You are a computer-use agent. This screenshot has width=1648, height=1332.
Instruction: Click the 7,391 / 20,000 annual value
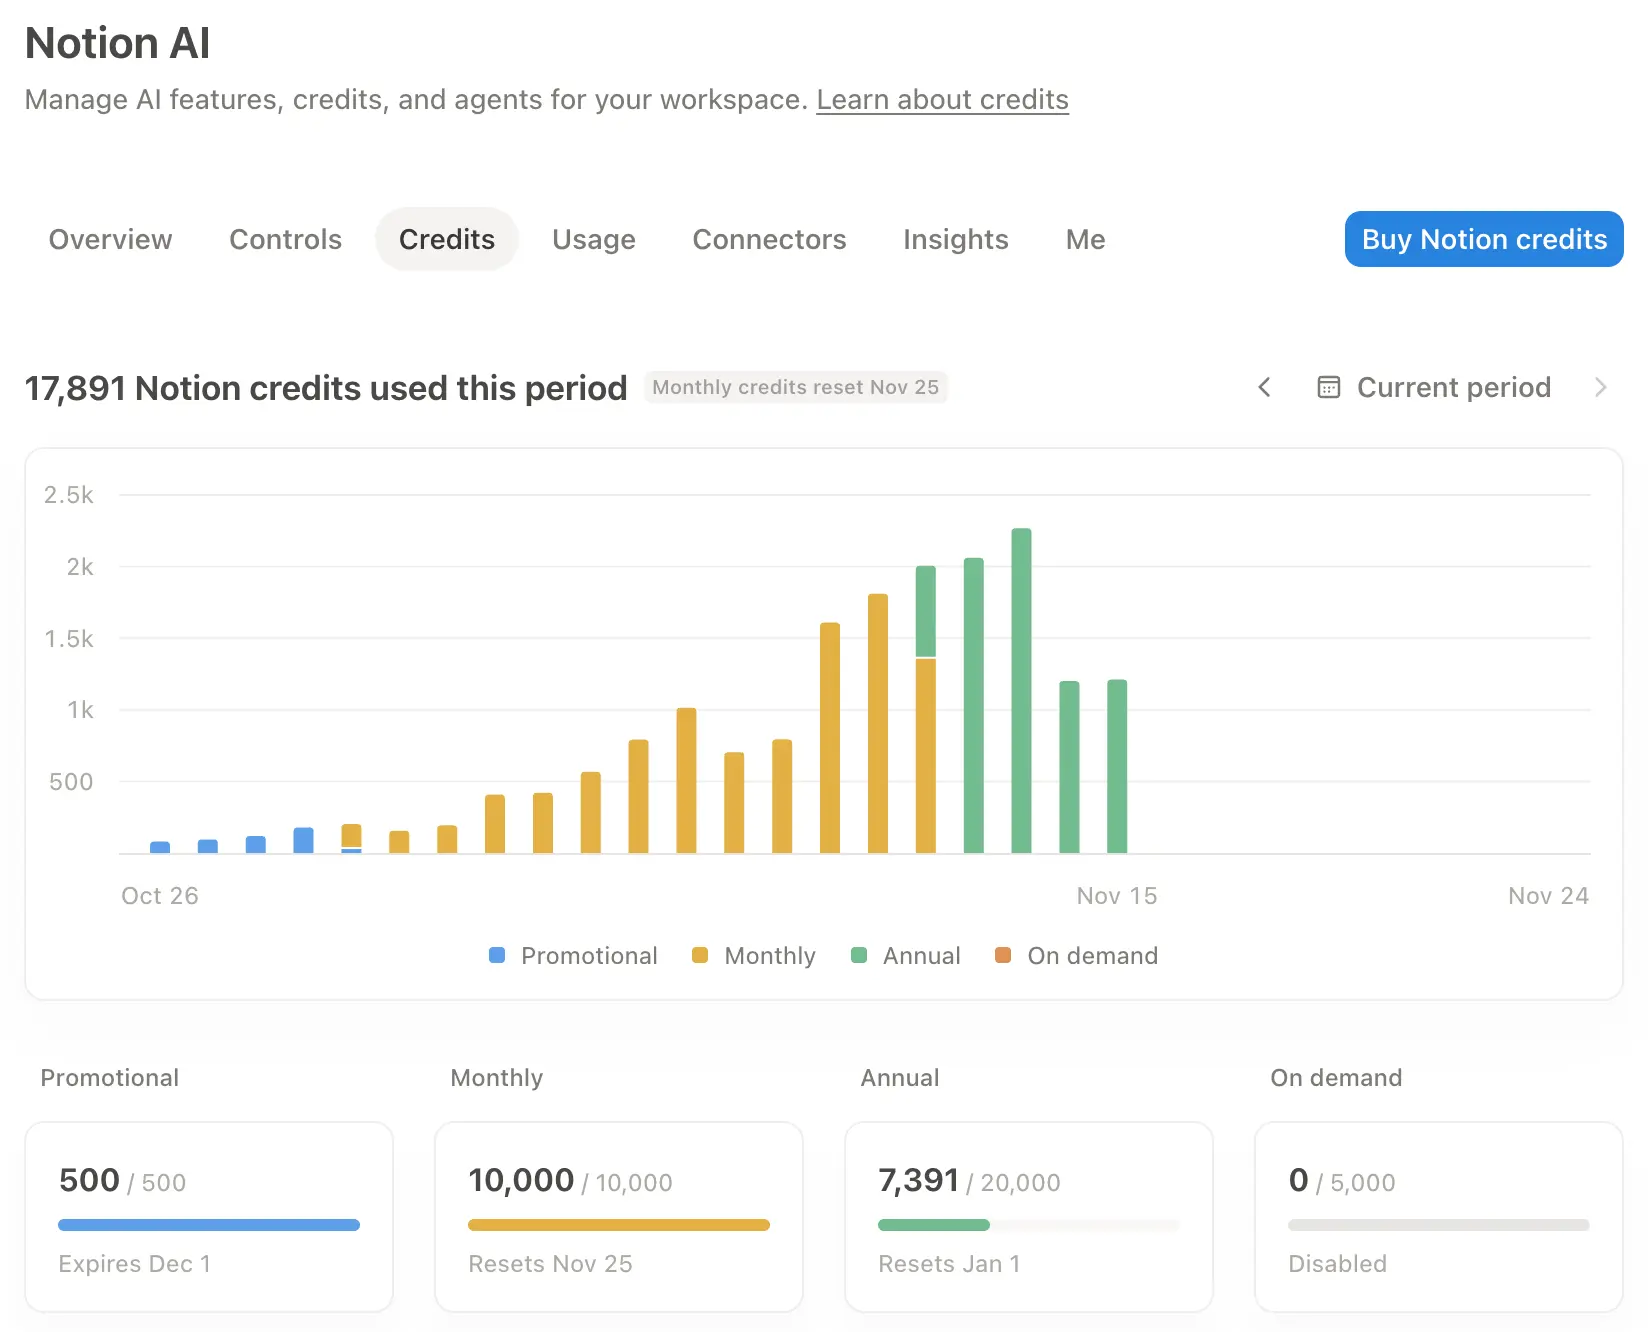pos(968,1181)
